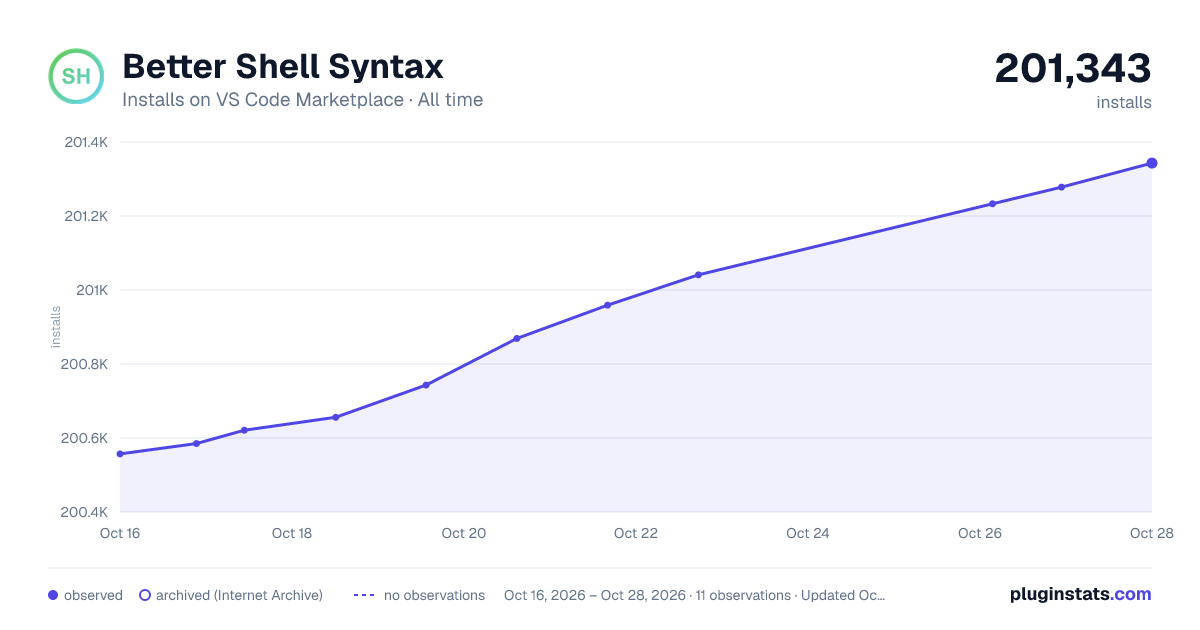The height and width of the screenshot is (630, 1200).
Task: Select the first data point at Oct 16
Action: 120,454
